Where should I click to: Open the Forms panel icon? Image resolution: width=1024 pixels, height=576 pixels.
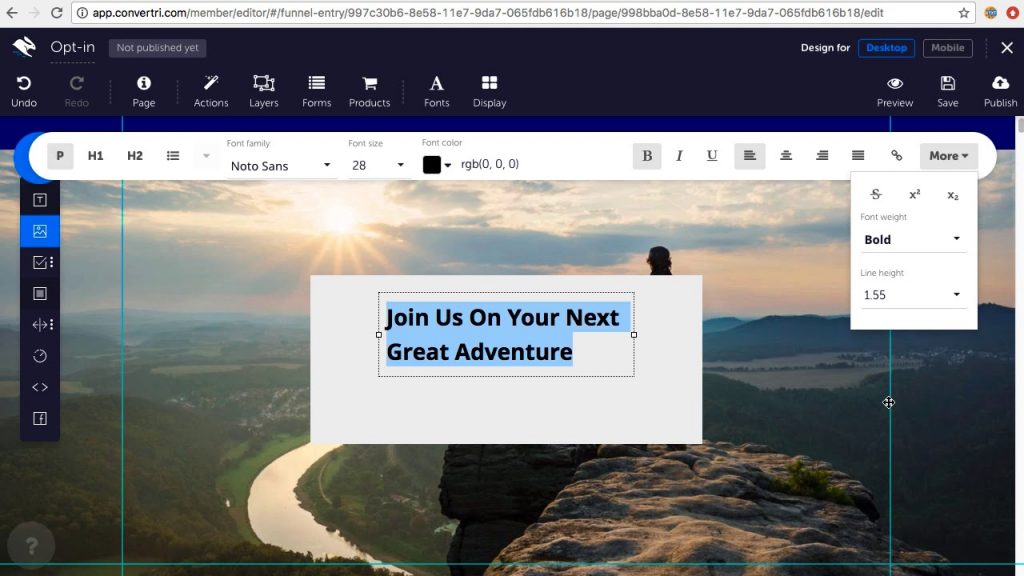point(316,84)
